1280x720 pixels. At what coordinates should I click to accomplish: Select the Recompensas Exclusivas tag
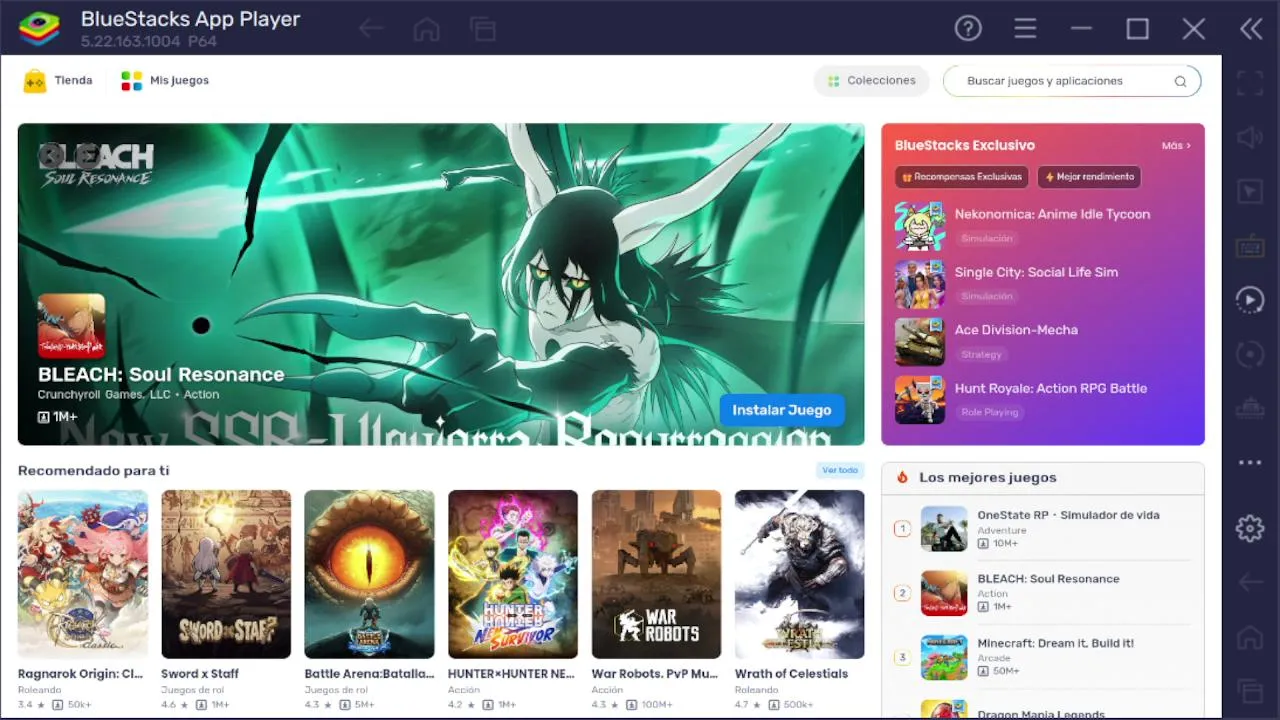pyautogui.click(x=961, y=177)
